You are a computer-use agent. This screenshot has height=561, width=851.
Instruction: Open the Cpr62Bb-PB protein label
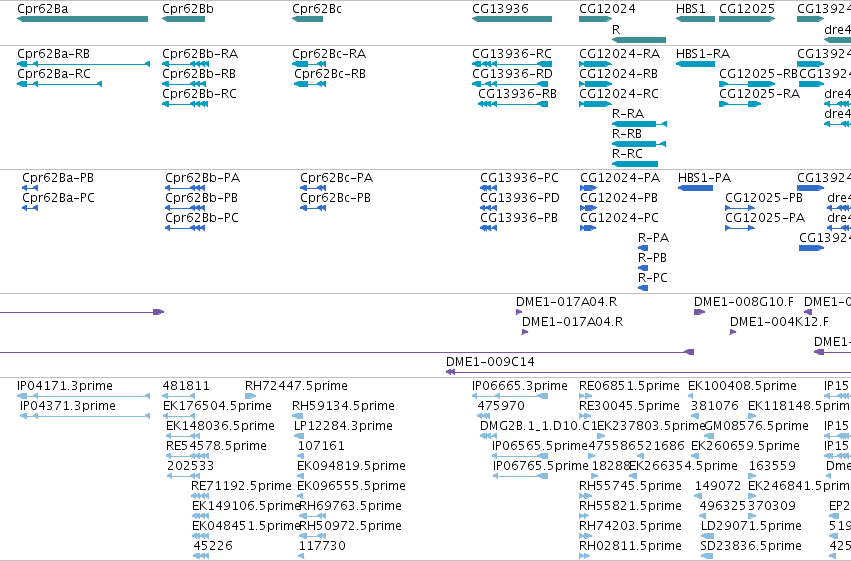[x=201, y=198]
